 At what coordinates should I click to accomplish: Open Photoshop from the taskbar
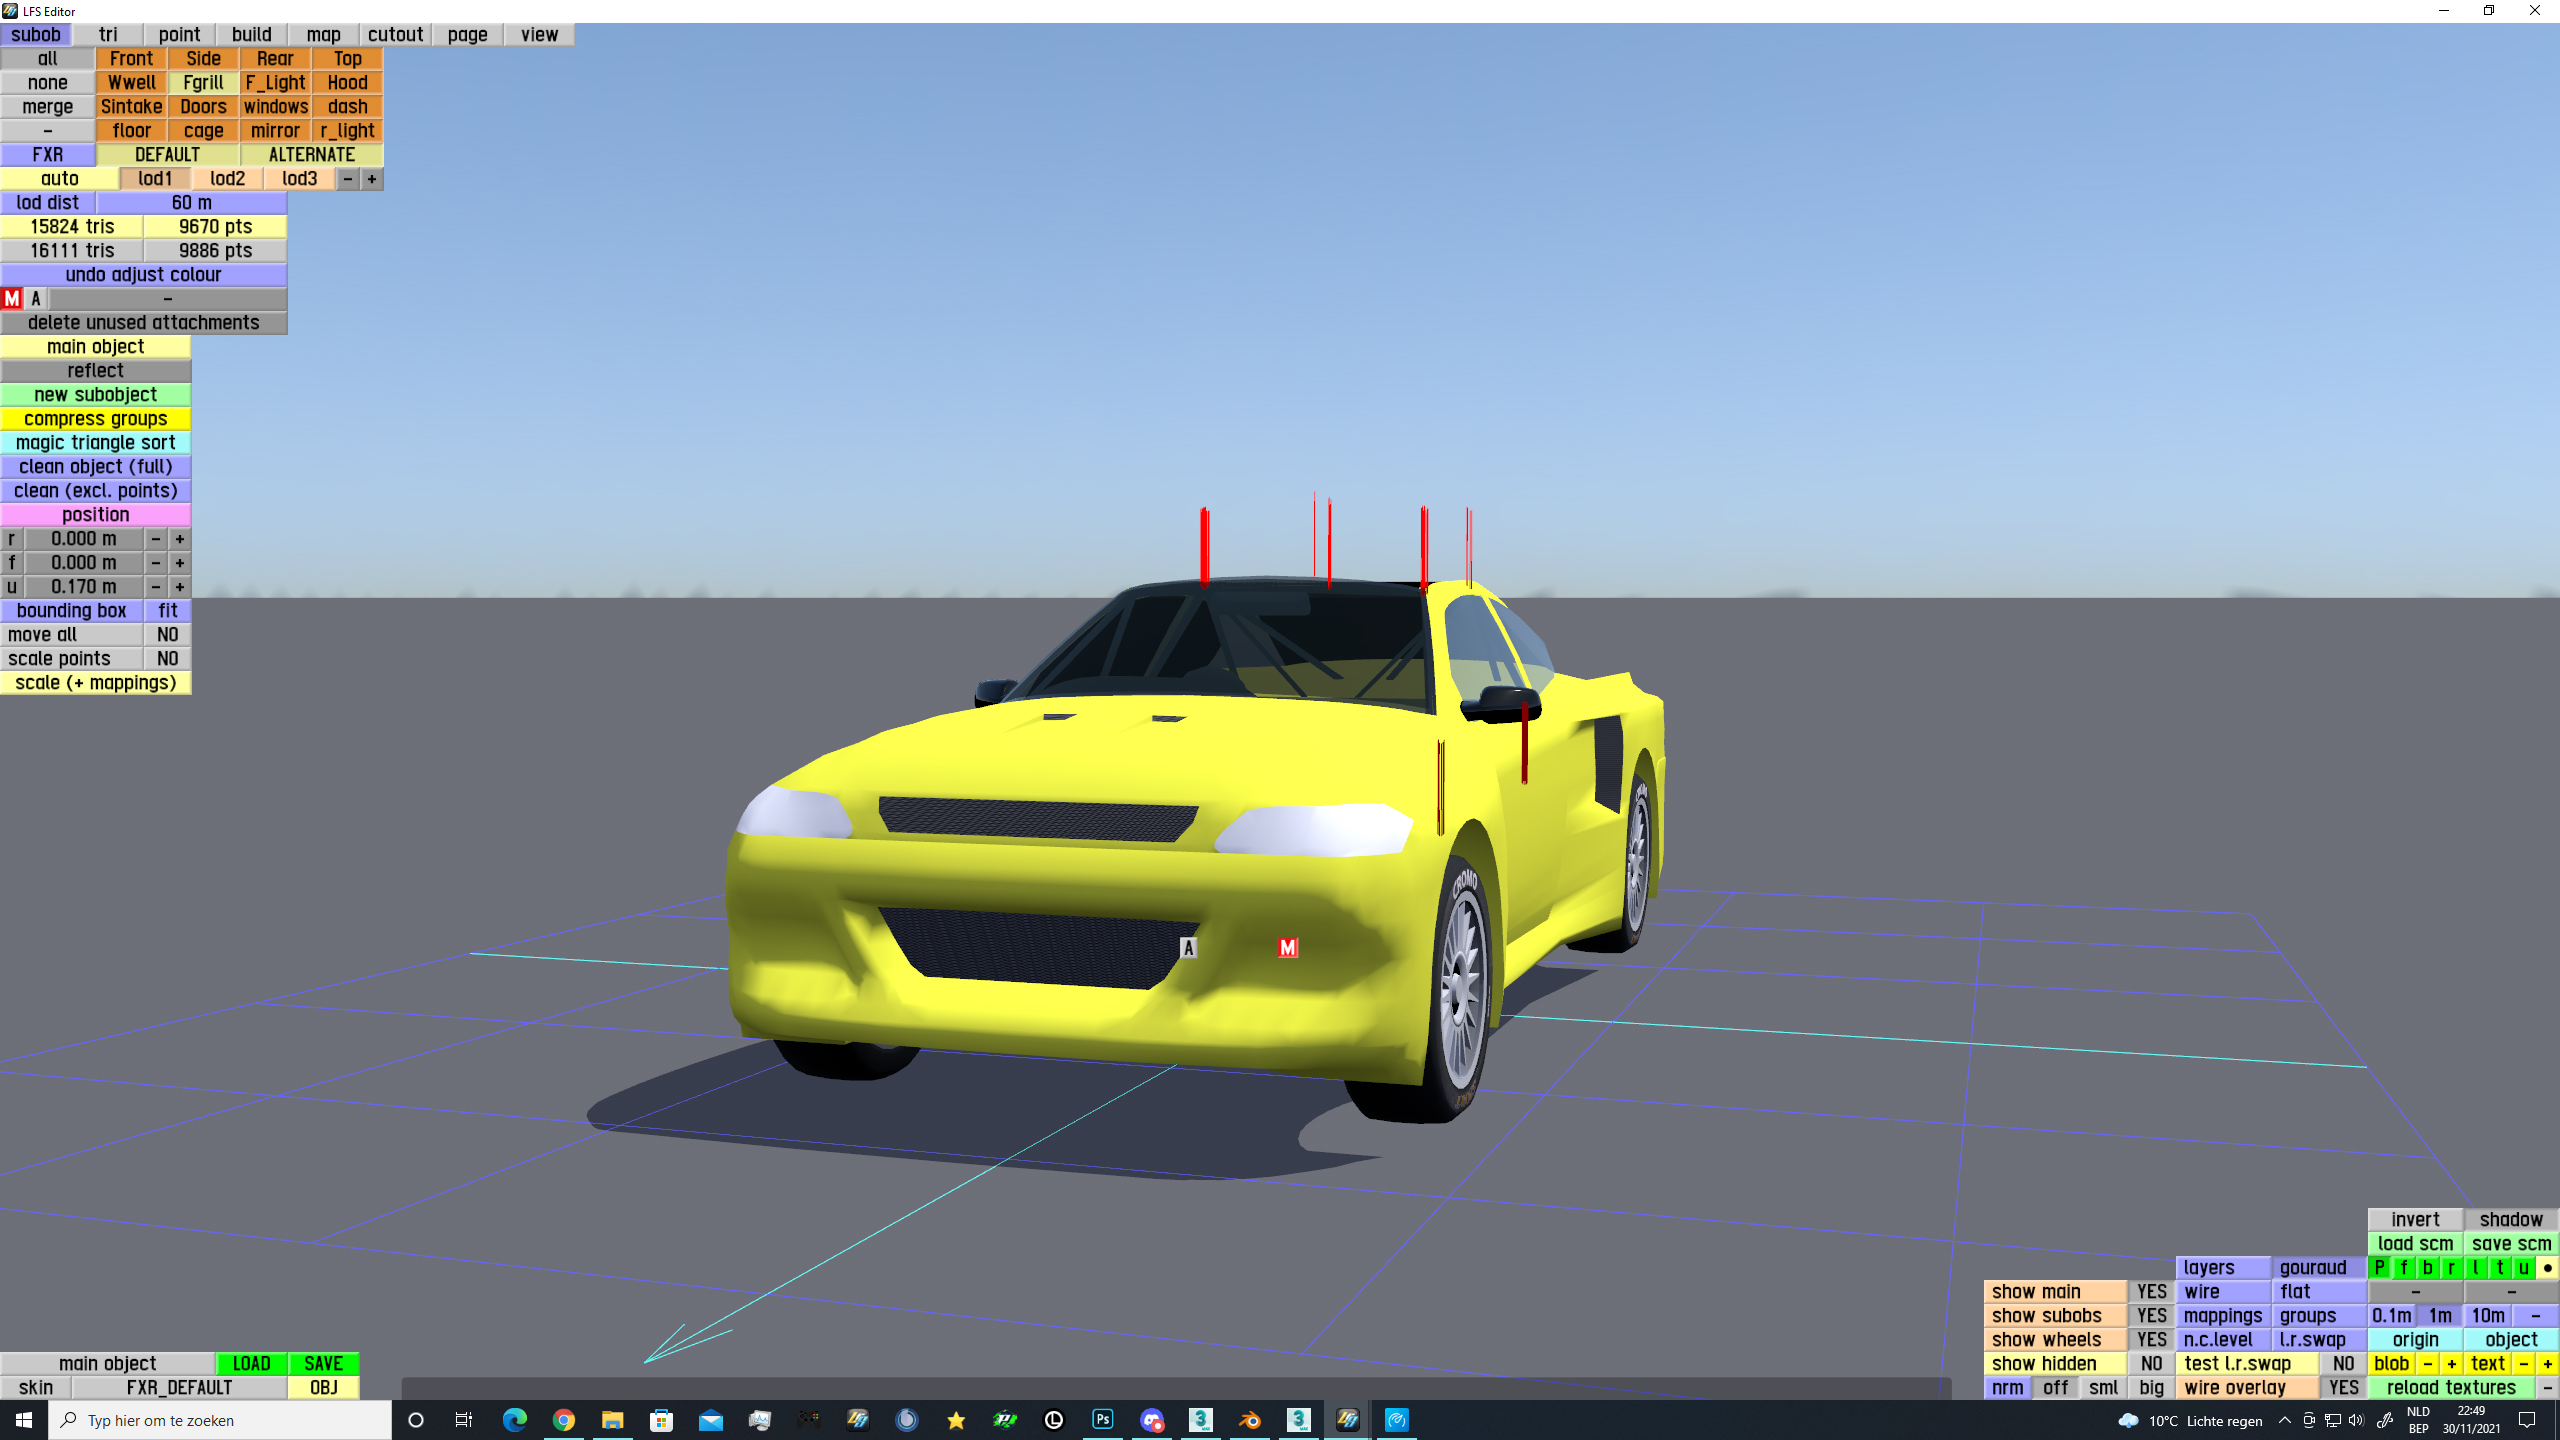(1102, 1419)
